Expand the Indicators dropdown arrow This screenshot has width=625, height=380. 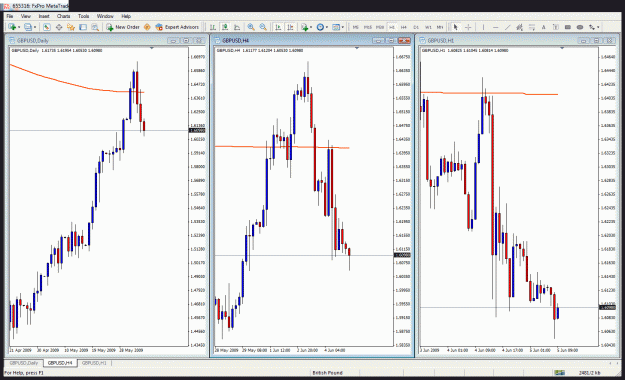point(311,27)
